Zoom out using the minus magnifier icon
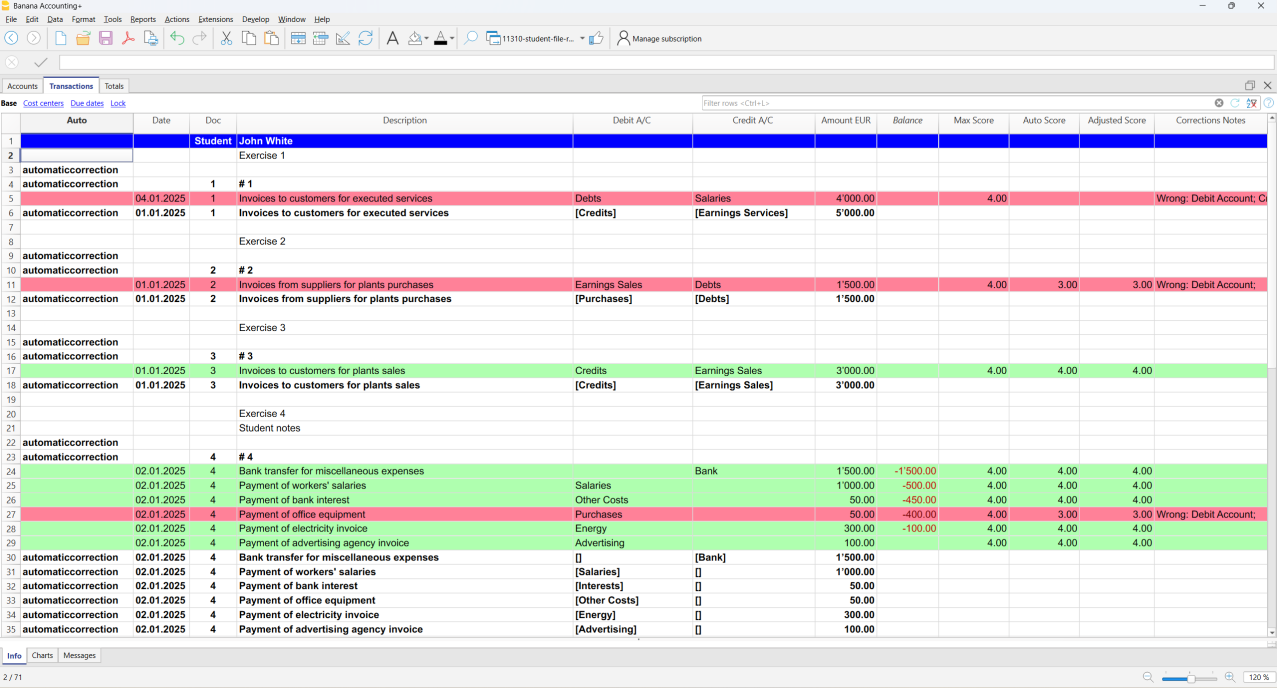This screenshot has height=688, width=1277. click(x=1148, y=677)
